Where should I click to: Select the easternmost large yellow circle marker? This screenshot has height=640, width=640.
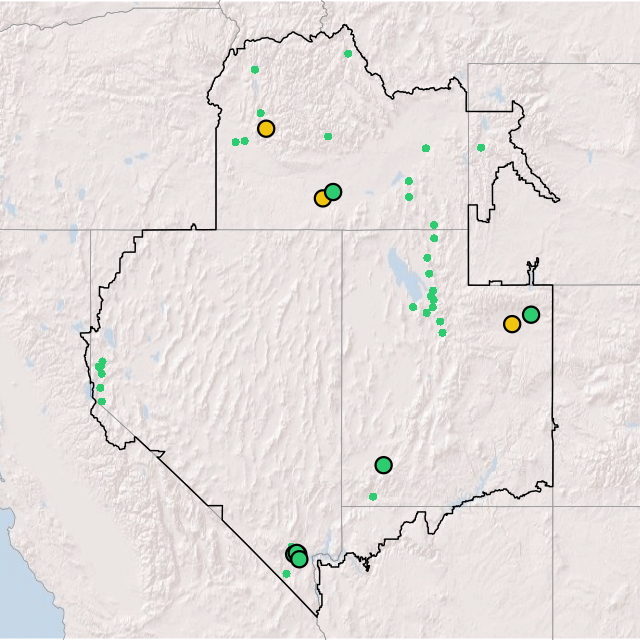point(512,323)
